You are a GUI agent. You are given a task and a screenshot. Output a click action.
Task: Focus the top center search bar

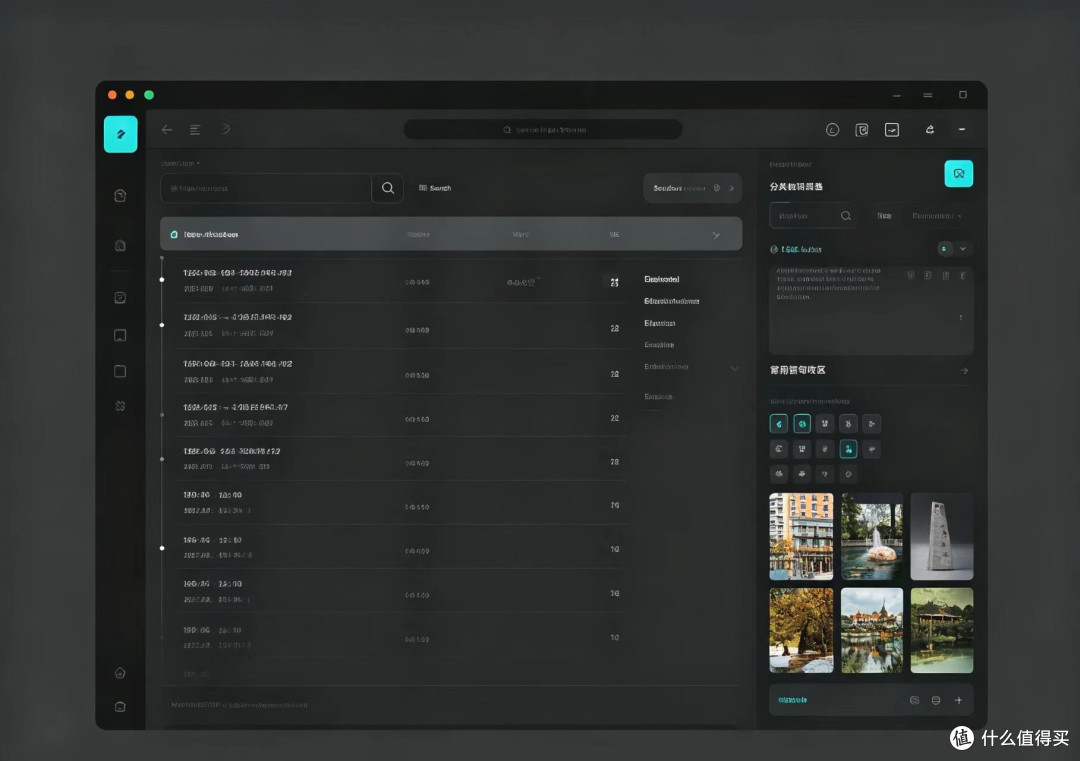click(x=543, y=129)
